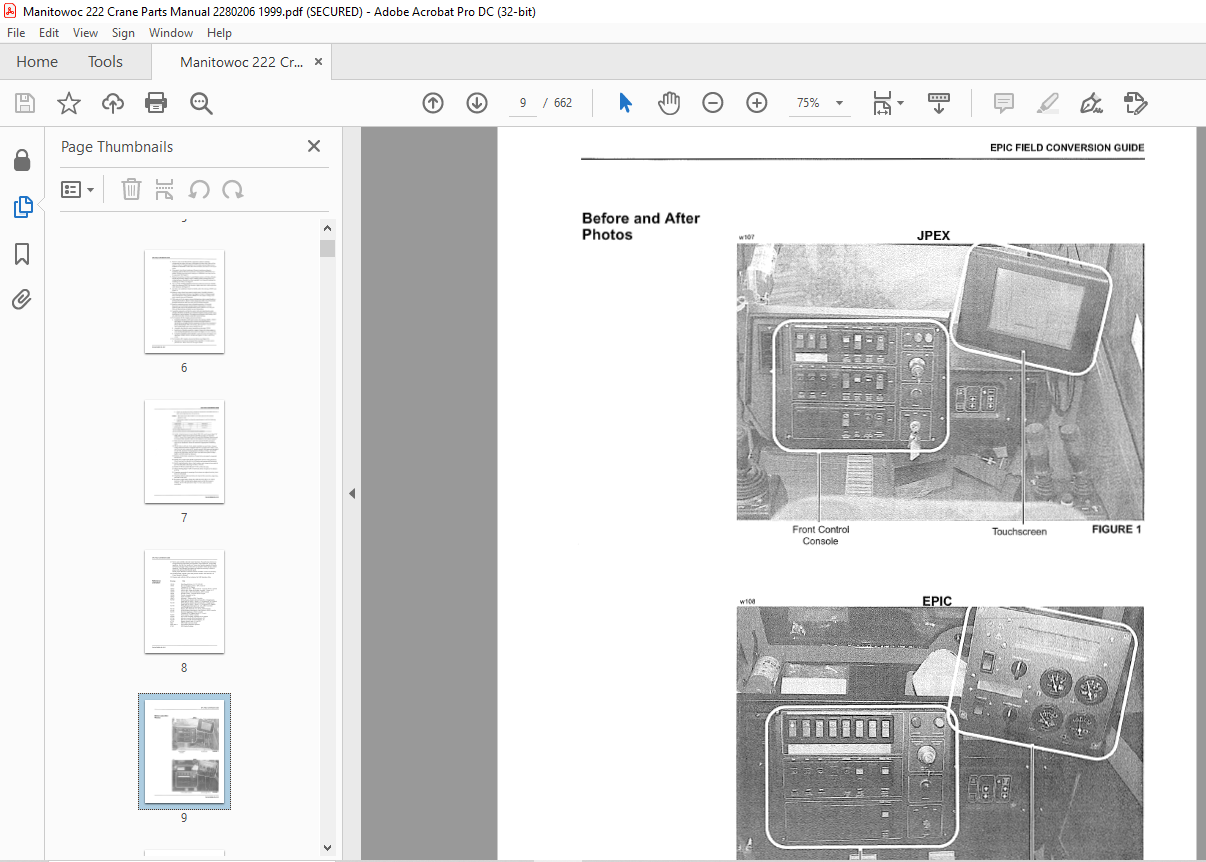The height and width of the screenshot is (862, 1206).
Task: Click the insert page break icon
Action: point(165,190)
